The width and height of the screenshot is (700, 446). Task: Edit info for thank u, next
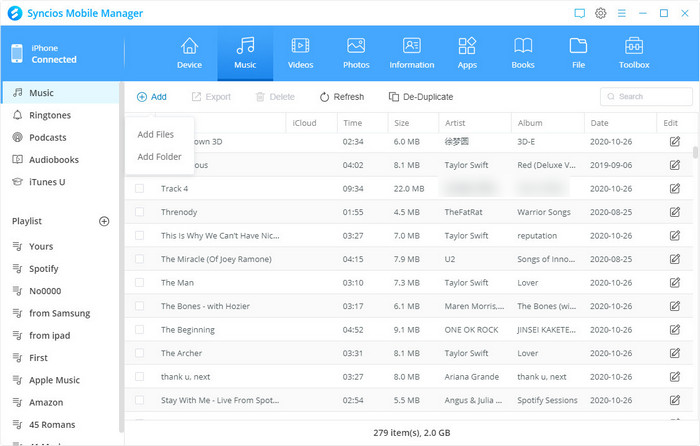(675, 376)
